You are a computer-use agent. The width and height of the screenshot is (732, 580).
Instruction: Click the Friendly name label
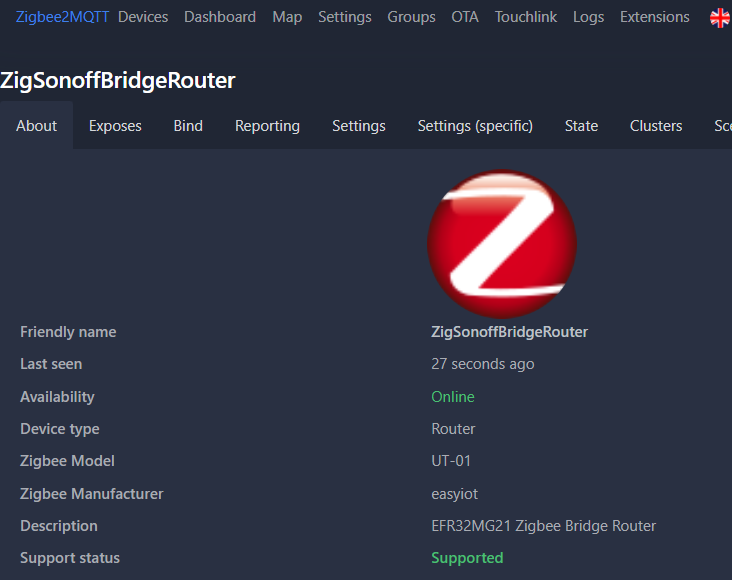68,332
